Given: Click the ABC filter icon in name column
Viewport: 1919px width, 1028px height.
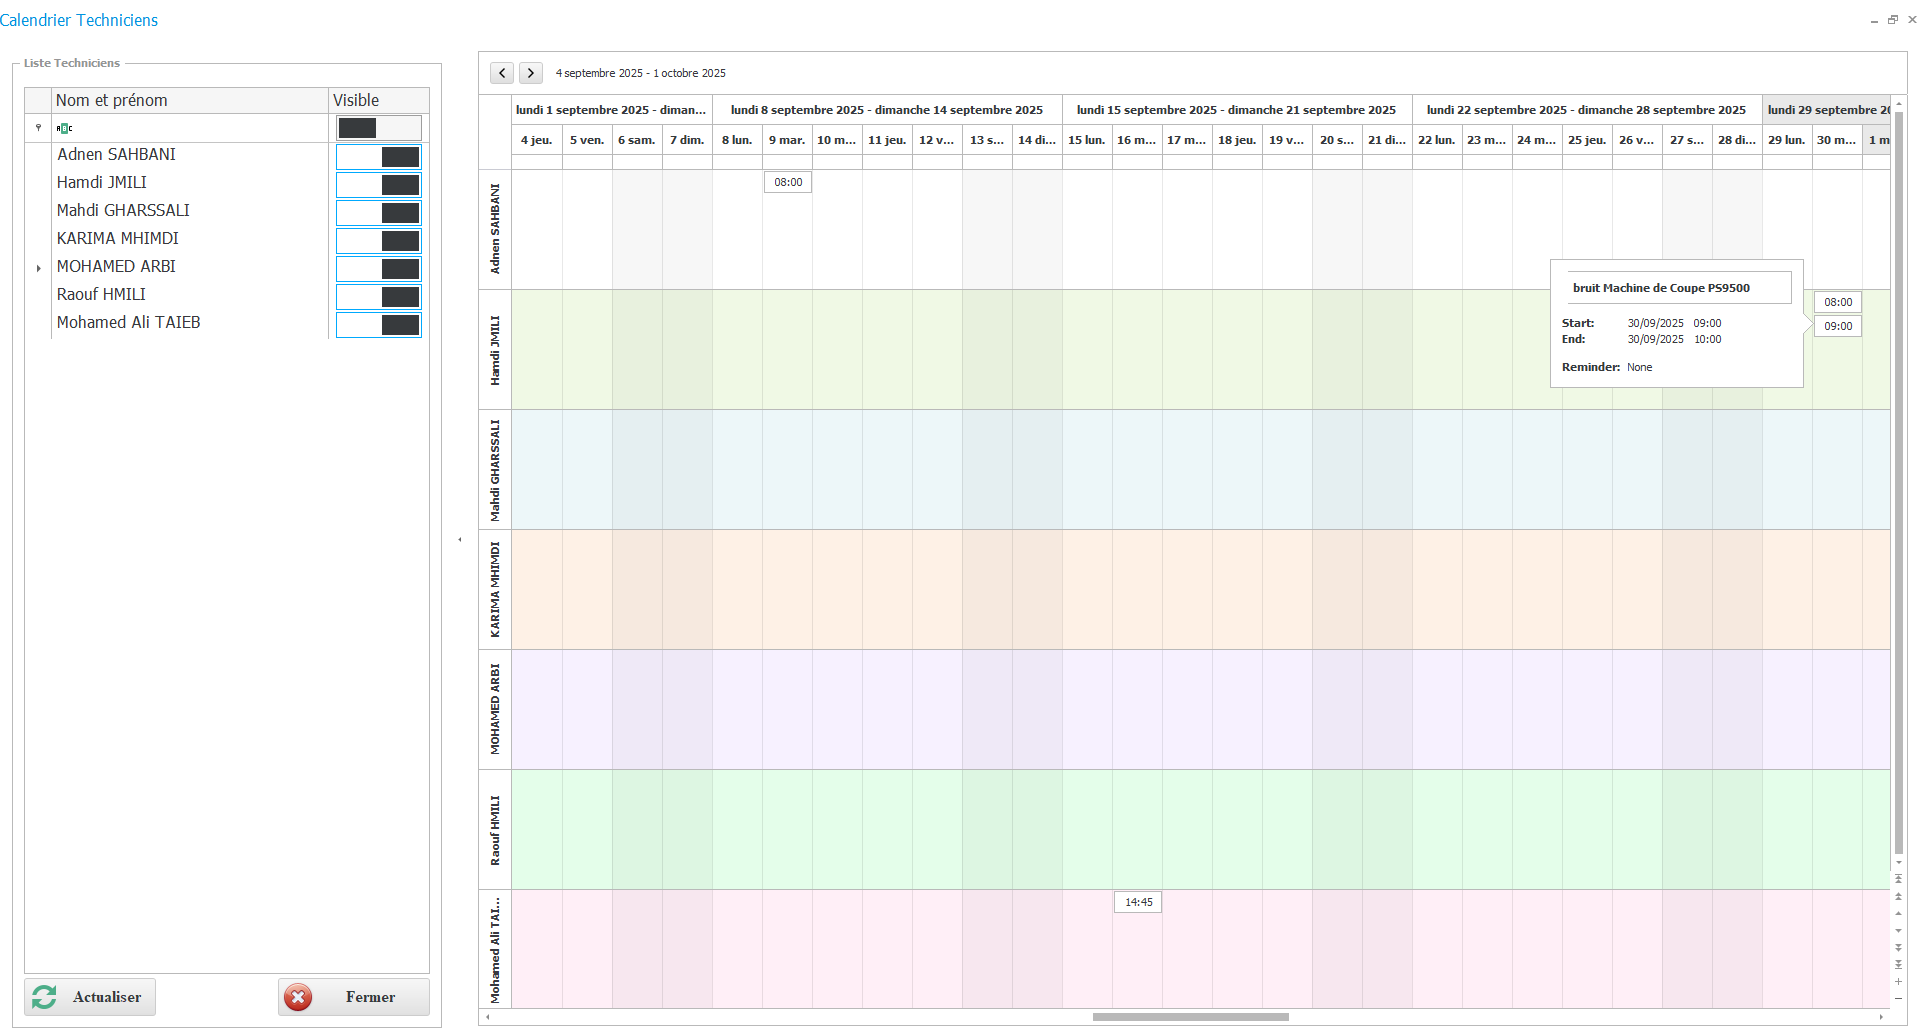Looking at the screenshot, I should coord(64,128).
